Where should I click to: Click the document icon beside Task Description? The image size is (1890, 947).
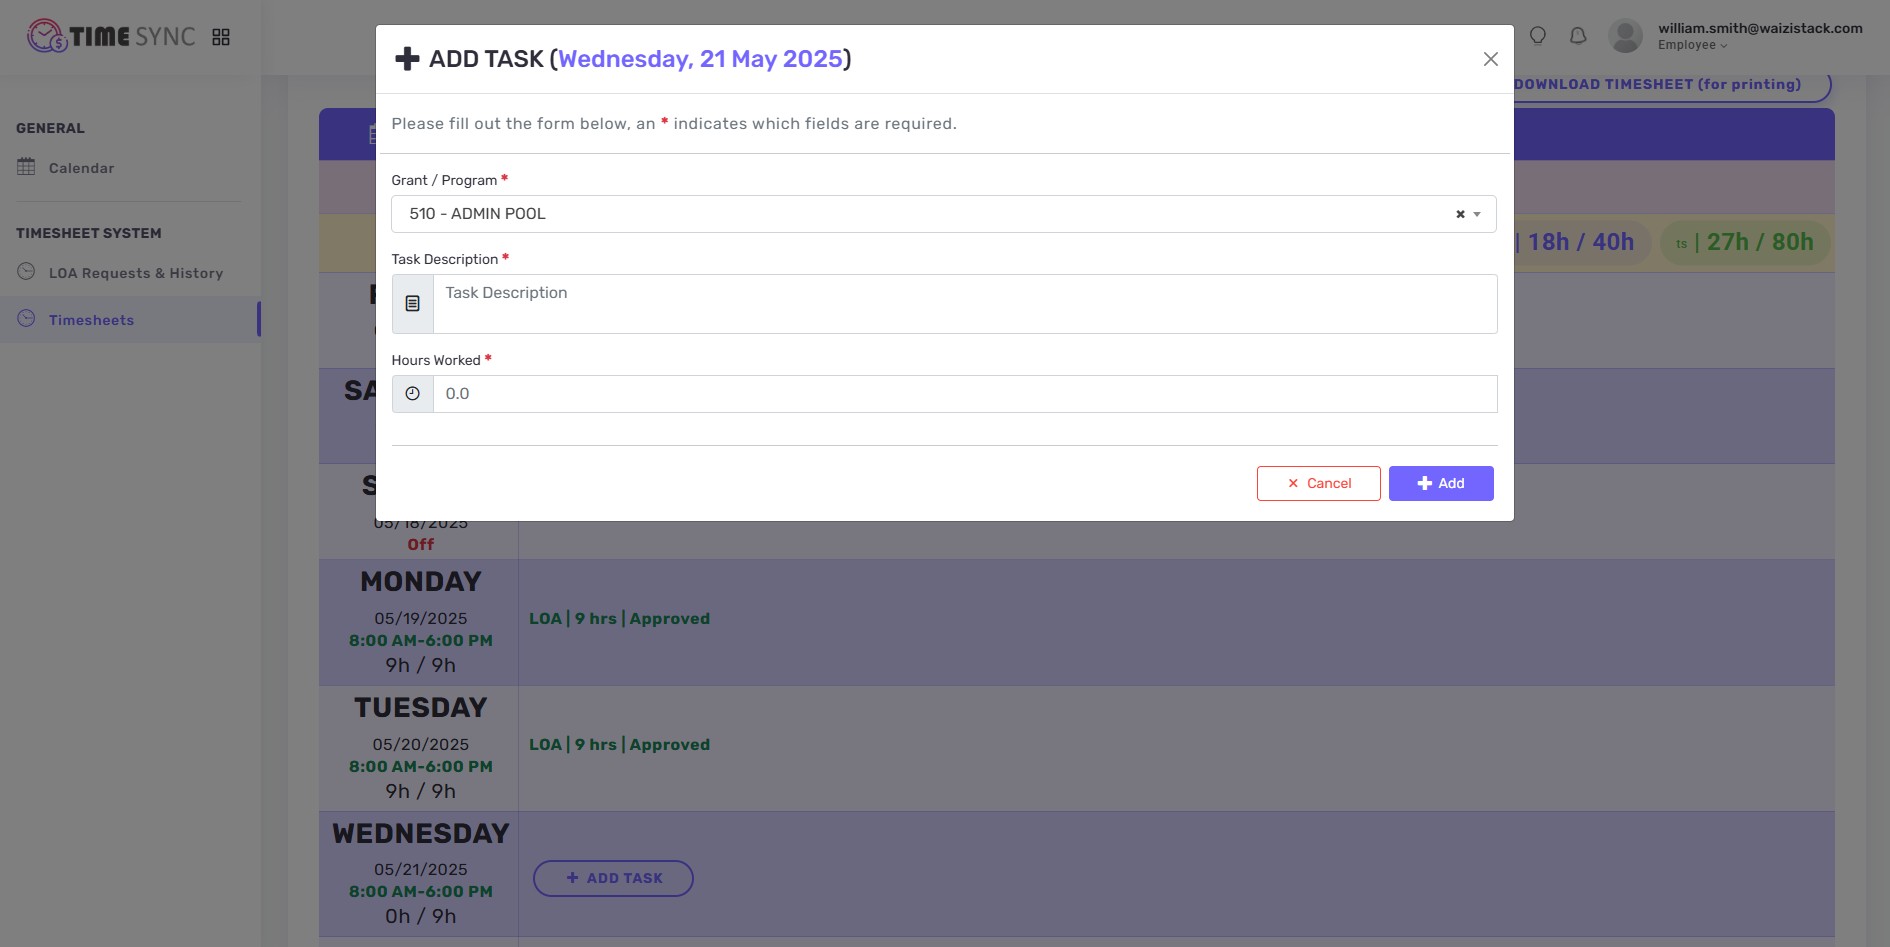[x=412, y=302]
